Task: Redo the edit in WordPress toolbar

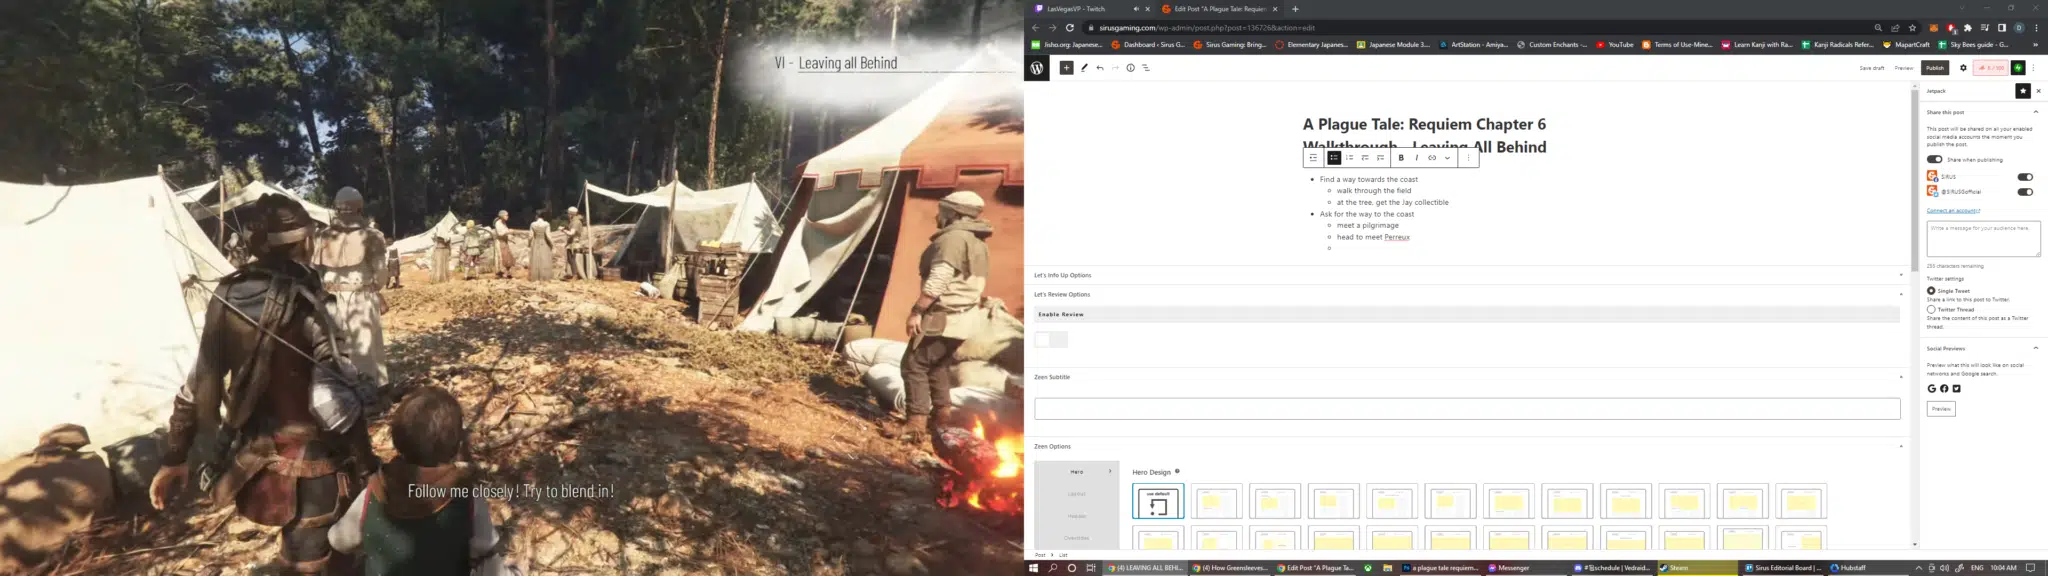Action: coord(1115,68)
